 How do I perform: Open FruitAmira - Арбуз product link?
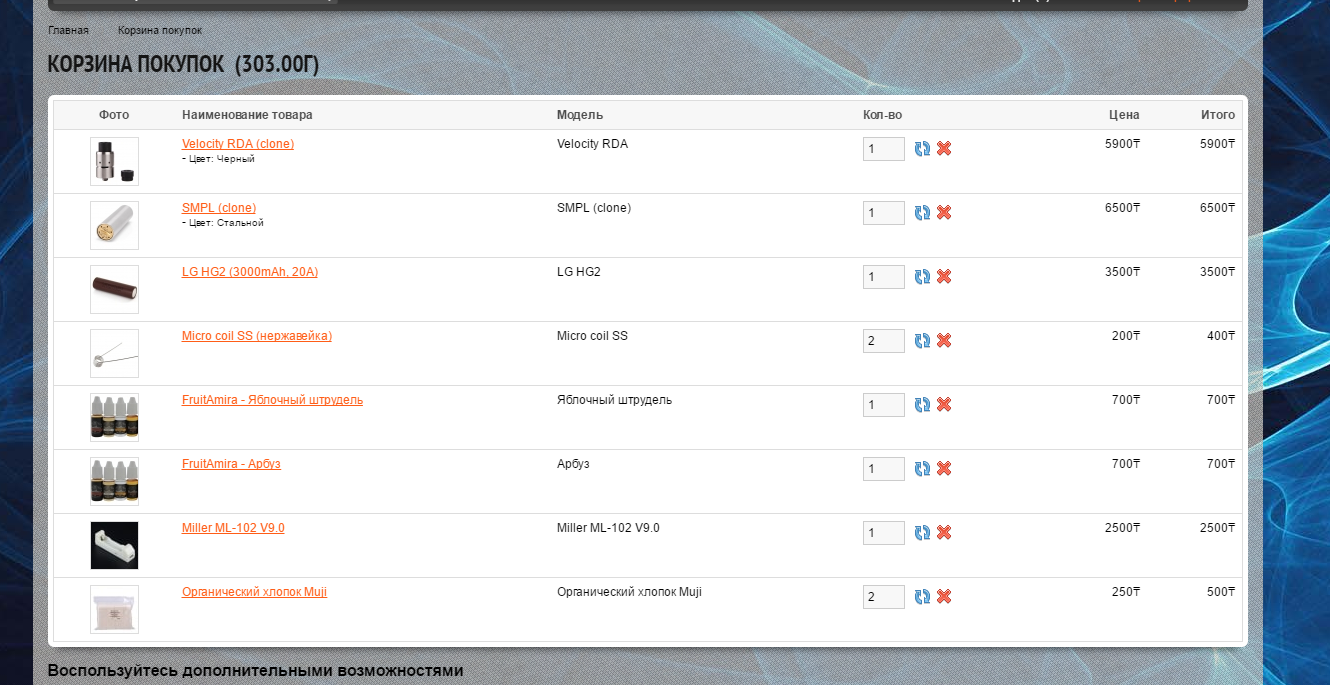(x=231, y=464)
